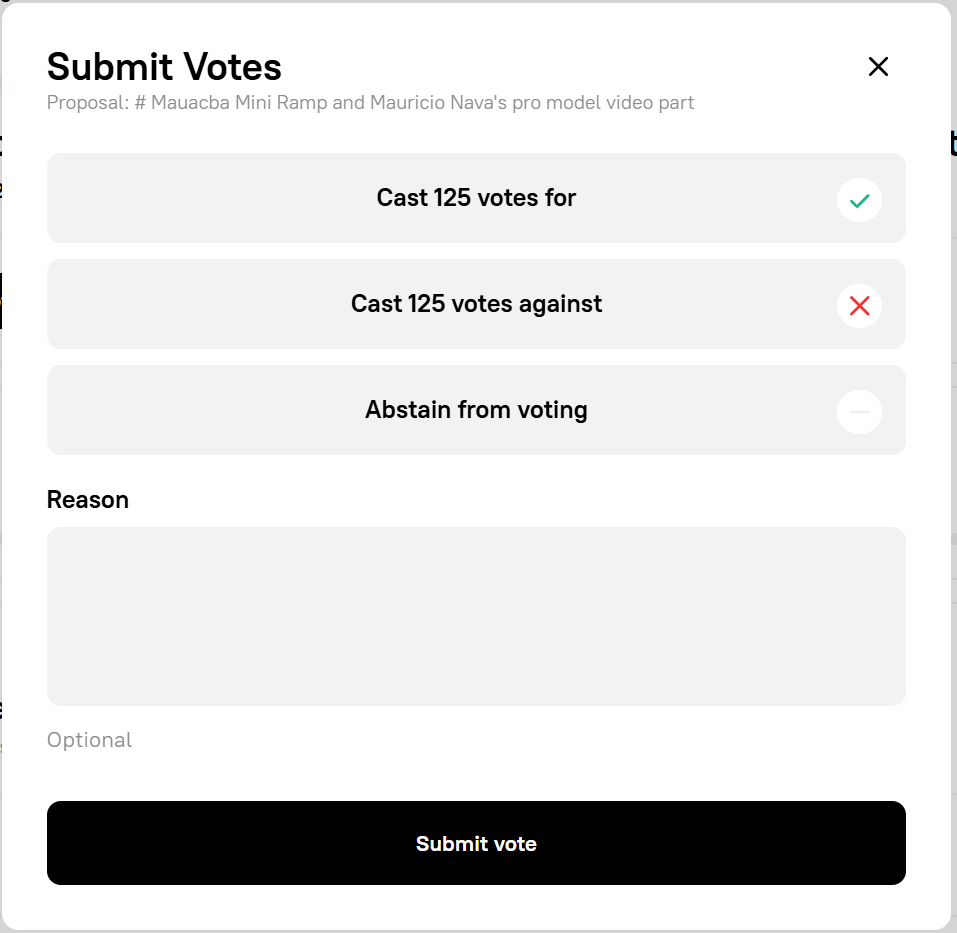This screenshot has width=957, height=933.
Task: Click the Reason field label
Action: [87, 499]
